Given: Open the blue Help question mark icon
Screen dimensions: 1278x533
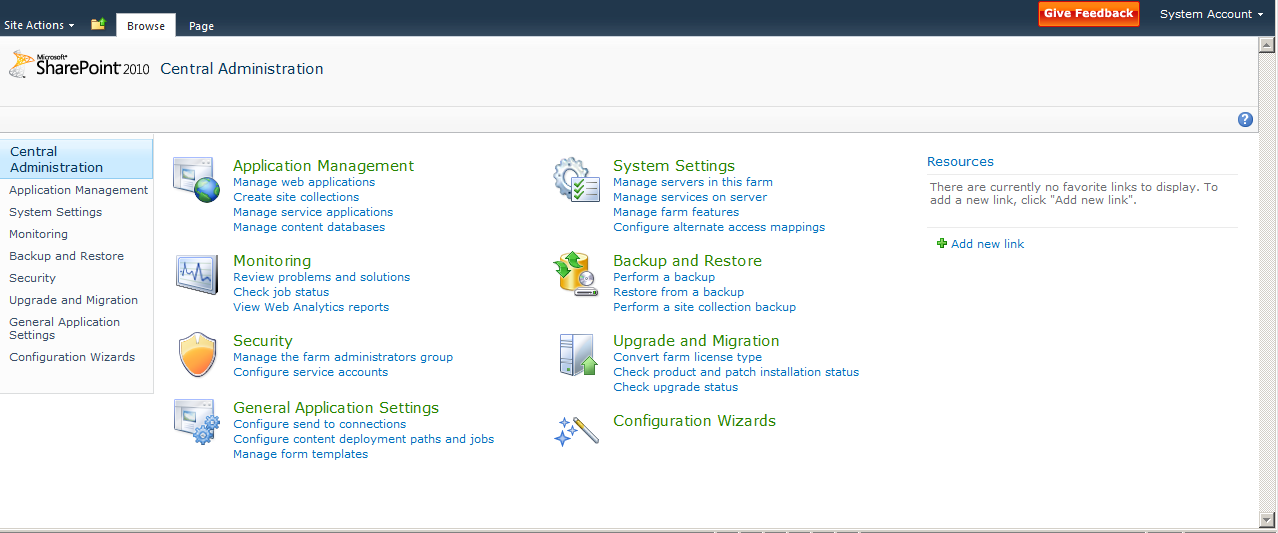Looking at the screenshot, I should pos(1245,120).
